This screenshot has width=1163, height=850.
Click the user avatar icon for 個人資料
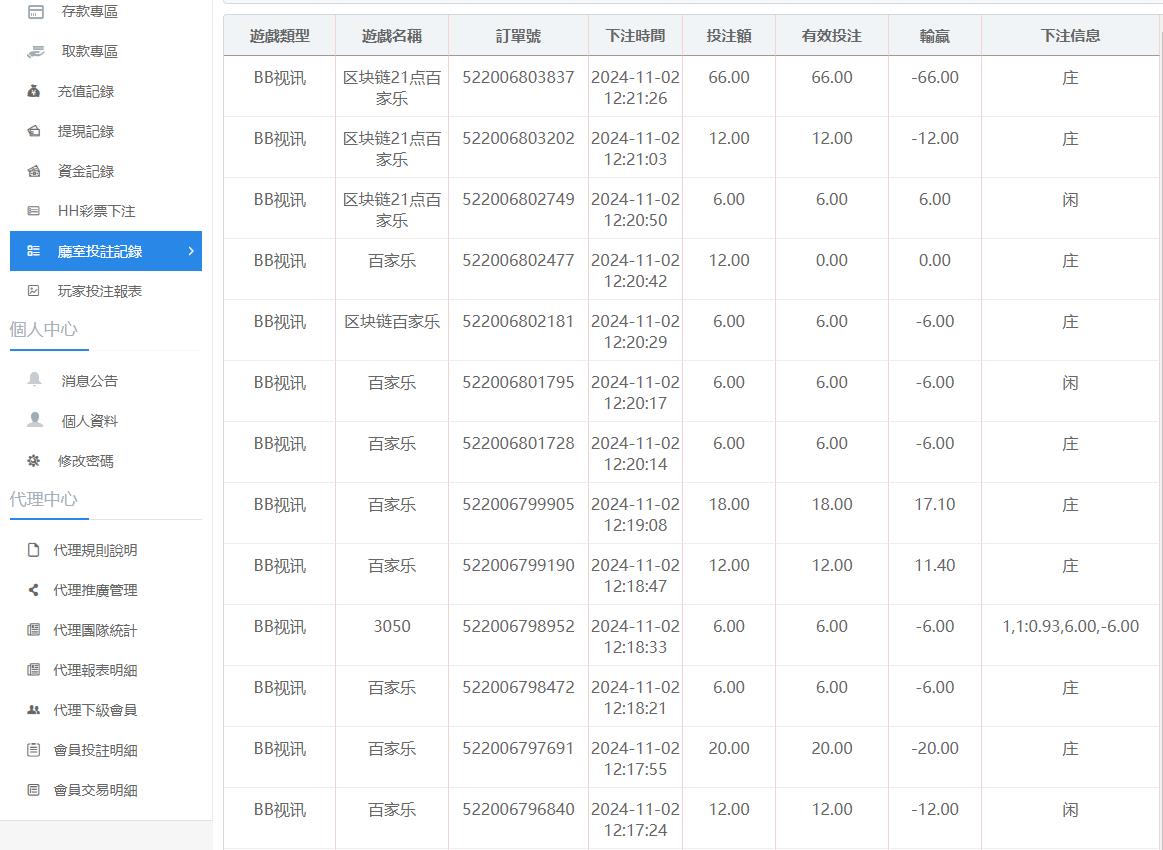tap(35, 420)
